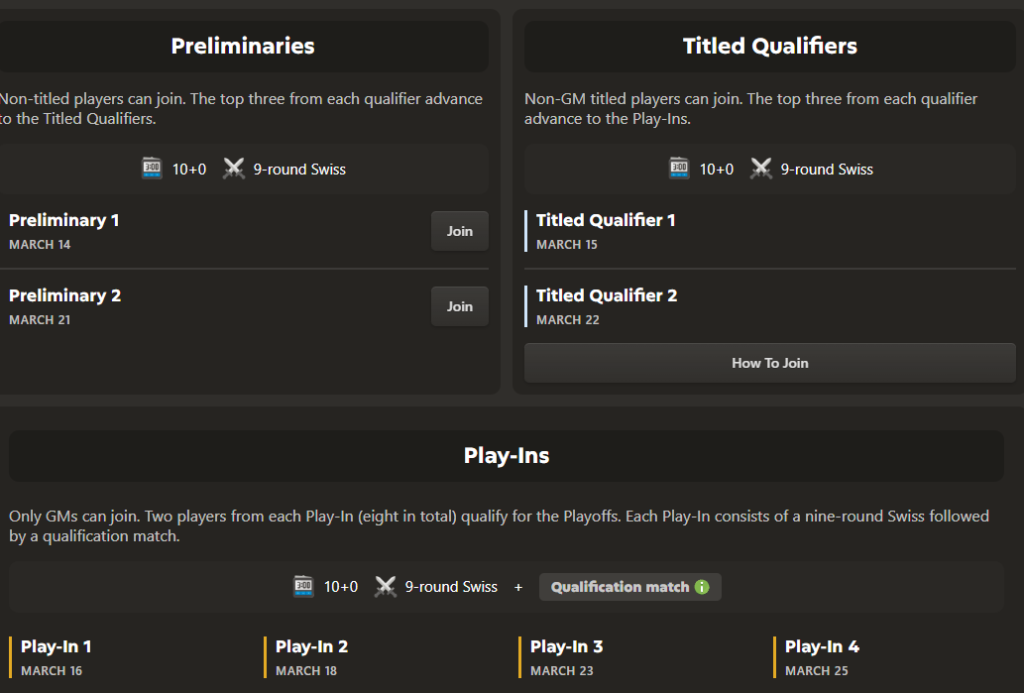Viewport: 1024px width, 693px height.
Task: Click the green info icon on Qualification match
Action: click(x=702, y=587)
